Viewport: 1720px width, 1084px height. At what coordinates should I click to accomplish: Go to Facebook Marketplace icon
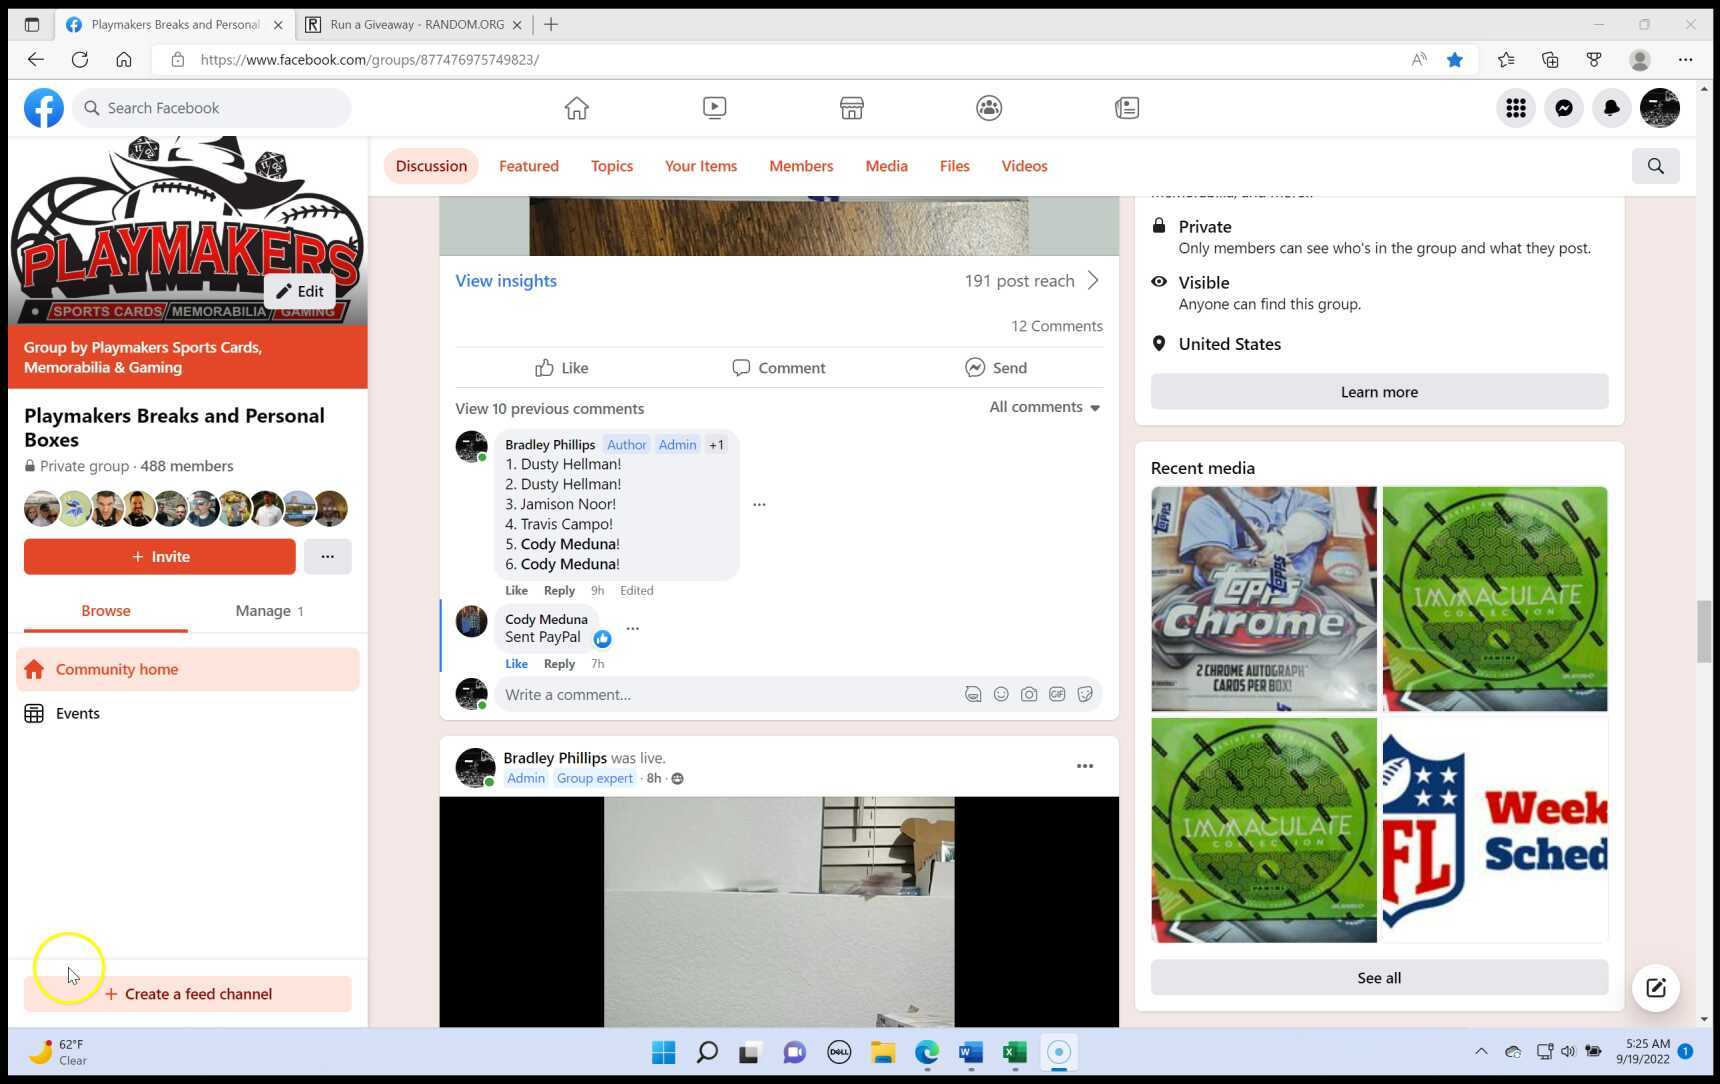851,108
